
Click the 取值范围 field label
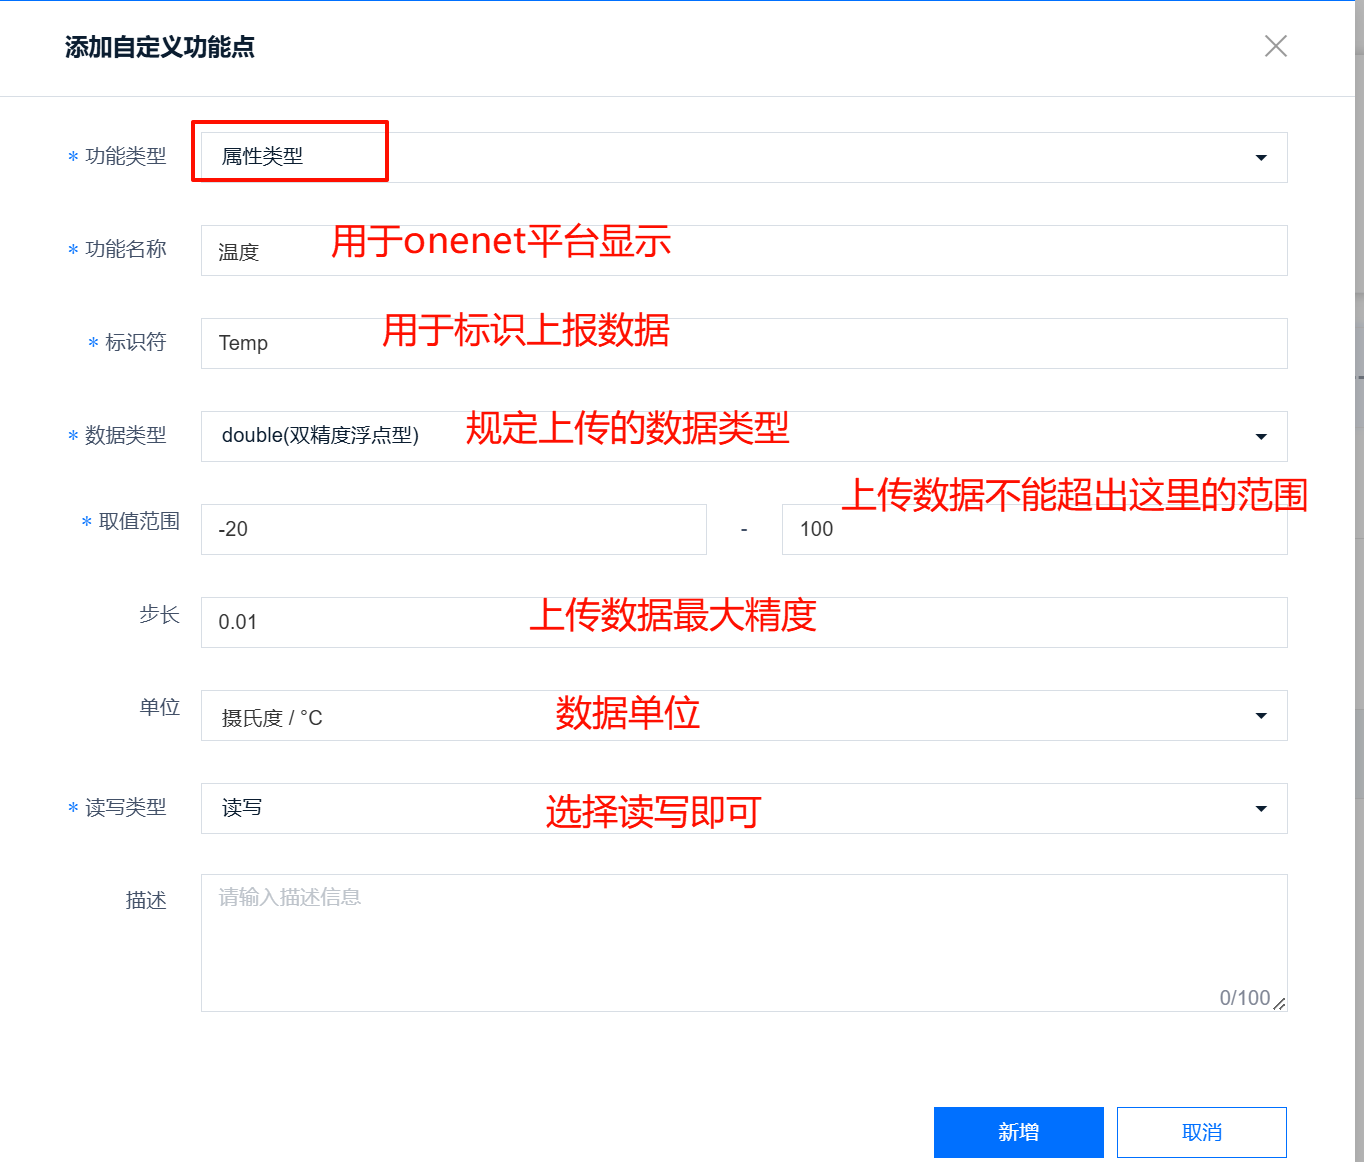[139, 521]
